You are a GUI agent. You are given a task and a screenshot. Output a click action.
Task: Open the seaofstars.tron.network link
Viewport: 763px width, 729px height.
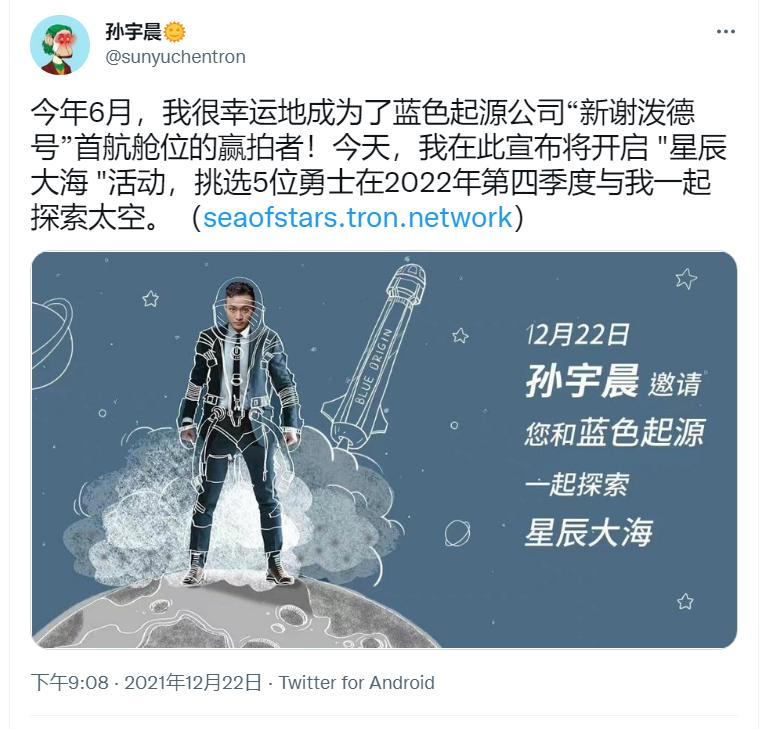[358, 217]
